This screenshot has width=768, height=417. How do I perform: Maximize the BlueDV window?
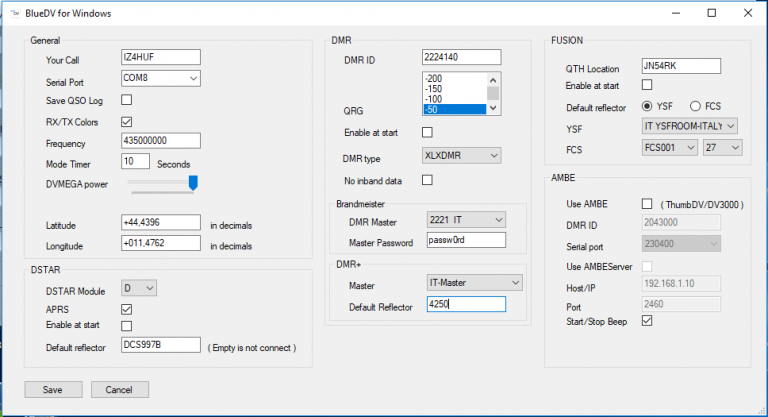[712, 13]
